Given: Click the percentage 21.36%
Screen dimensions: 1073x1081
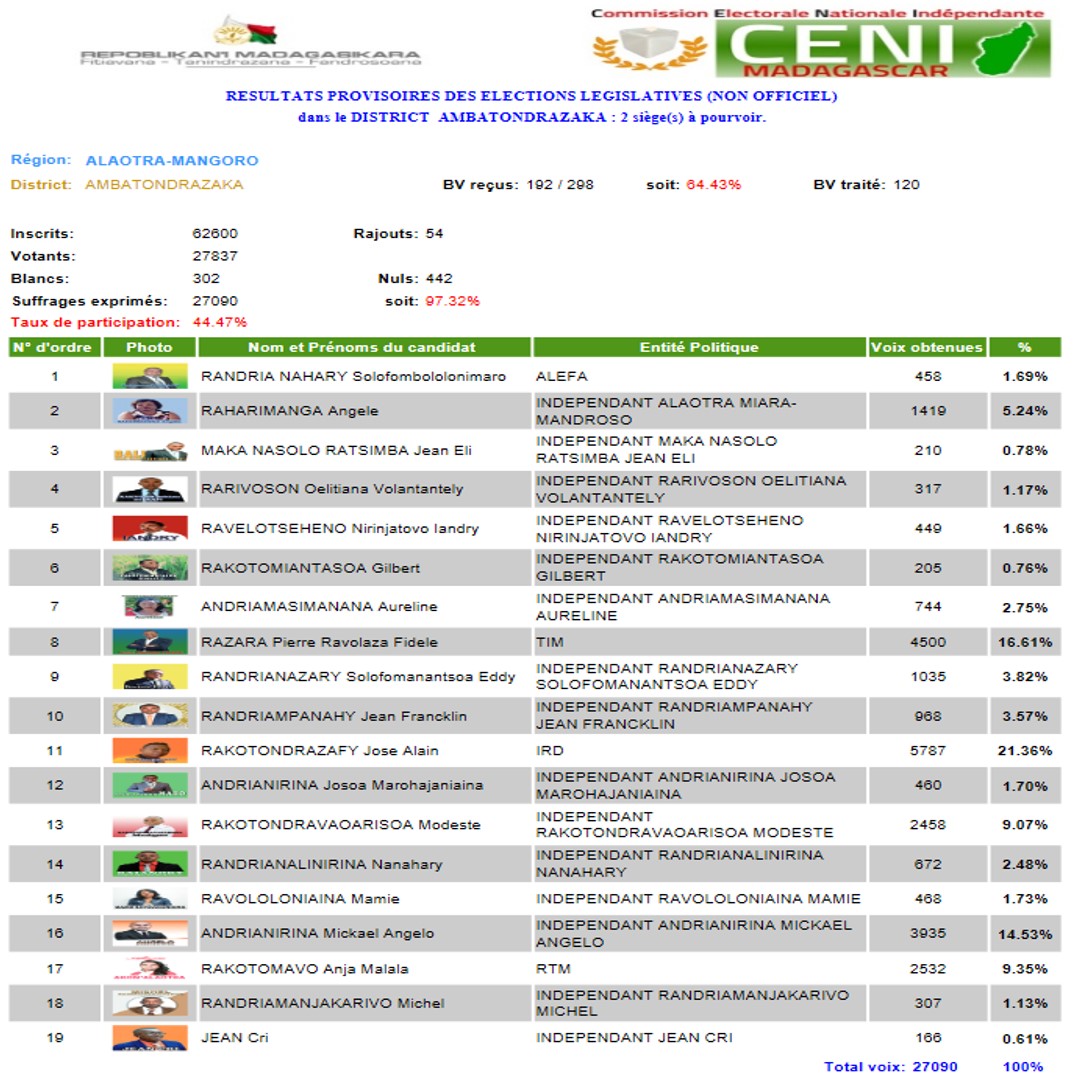Looking at the screenshot, I should coord(1025,750).
